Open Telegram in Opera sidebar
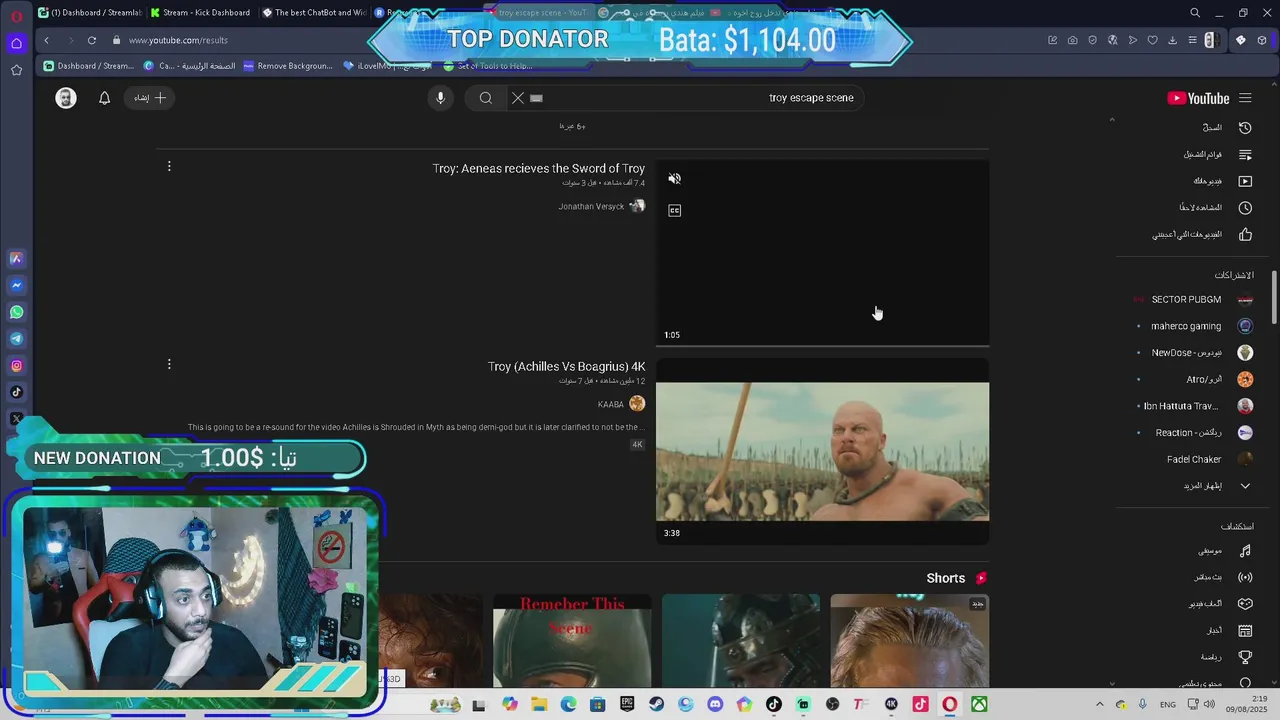 [16, 339]
